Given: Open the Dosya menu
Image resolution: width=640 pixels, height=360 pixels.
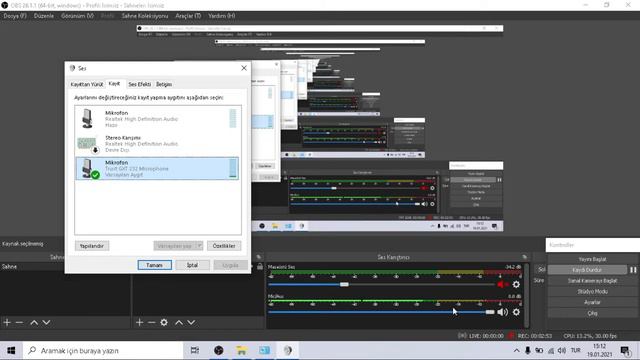Looking at the screenshot, I should click(15, 16).
